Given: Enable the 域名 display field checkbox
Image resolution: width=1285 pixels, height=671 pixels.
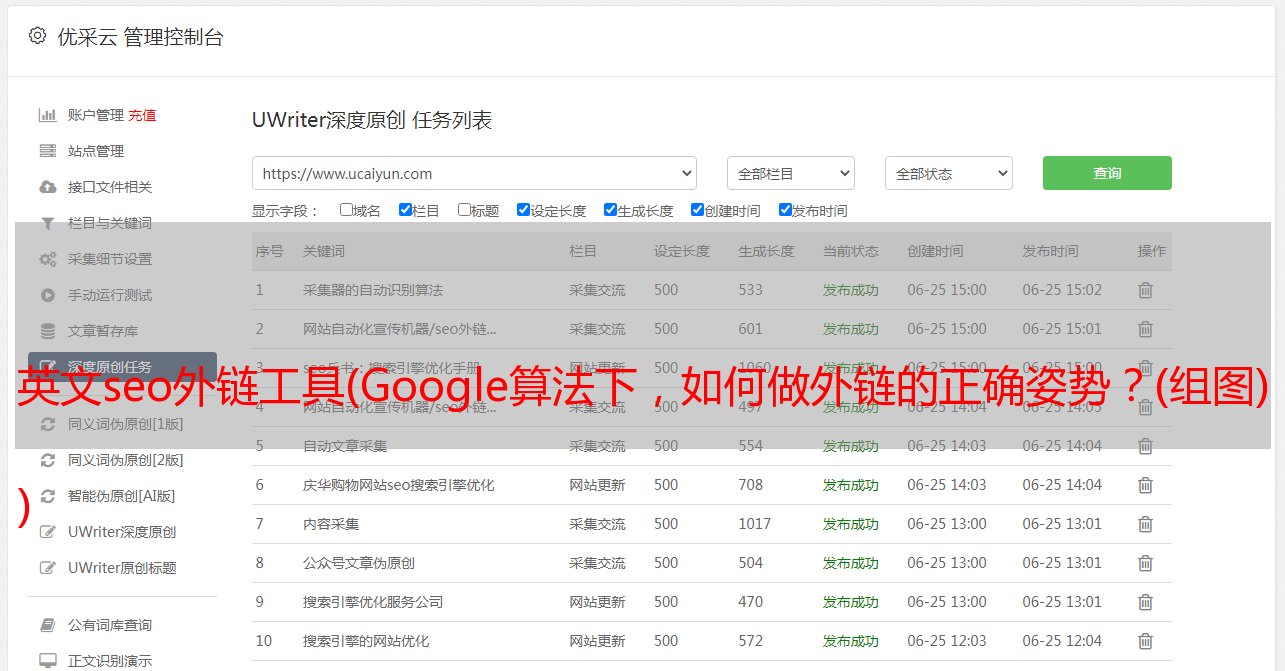Looking at the screenshot, I should [346, 210].
